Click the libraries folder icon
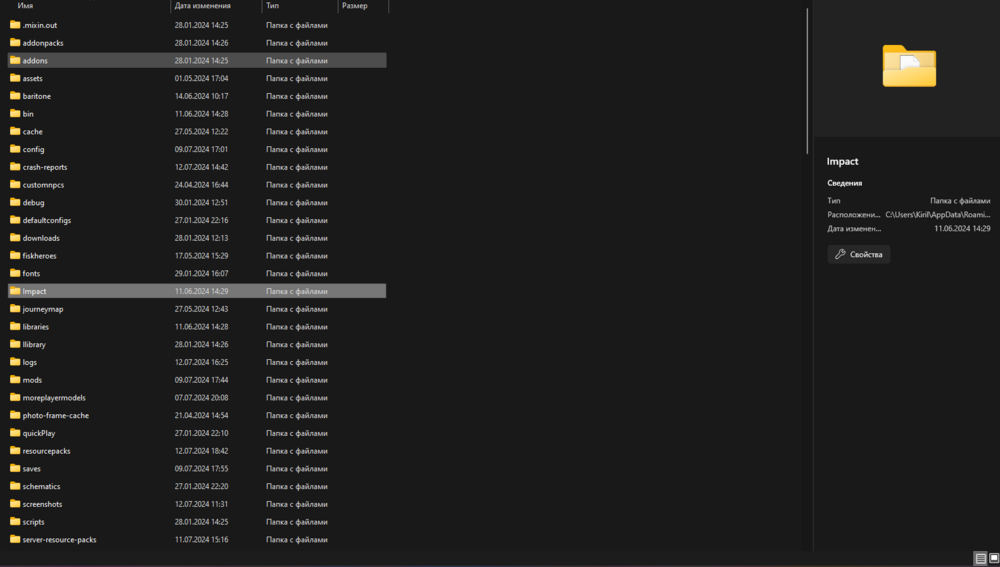Viewport: 1000px width, 567px height. tap(15, 327)
